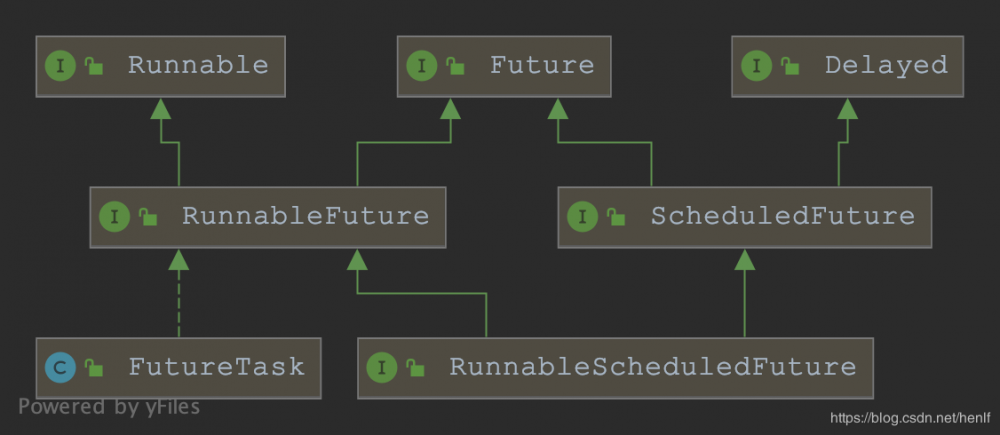Click the green lock icon on Delayed
1000x435 pixels.
tap(788, 66)
